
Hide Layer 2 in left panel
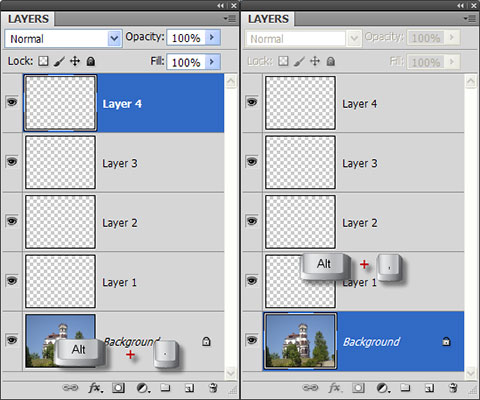tap(12, 221)
